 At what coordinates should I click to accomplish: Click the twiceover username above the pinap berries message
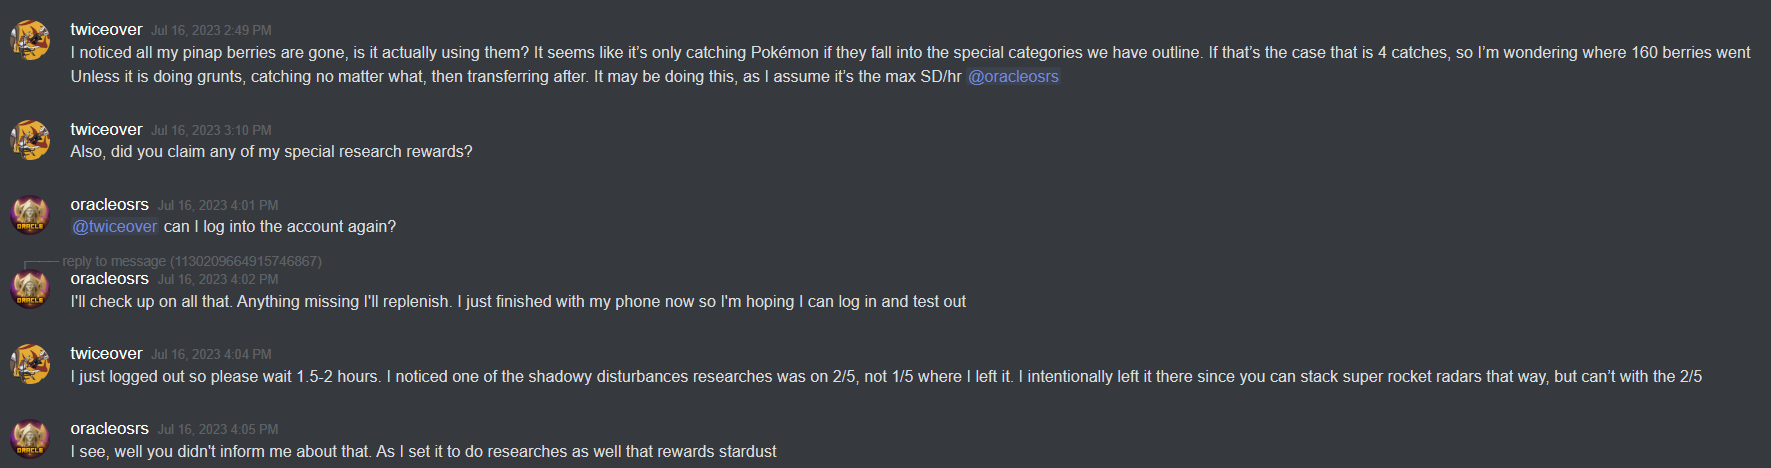click(106, 30)
